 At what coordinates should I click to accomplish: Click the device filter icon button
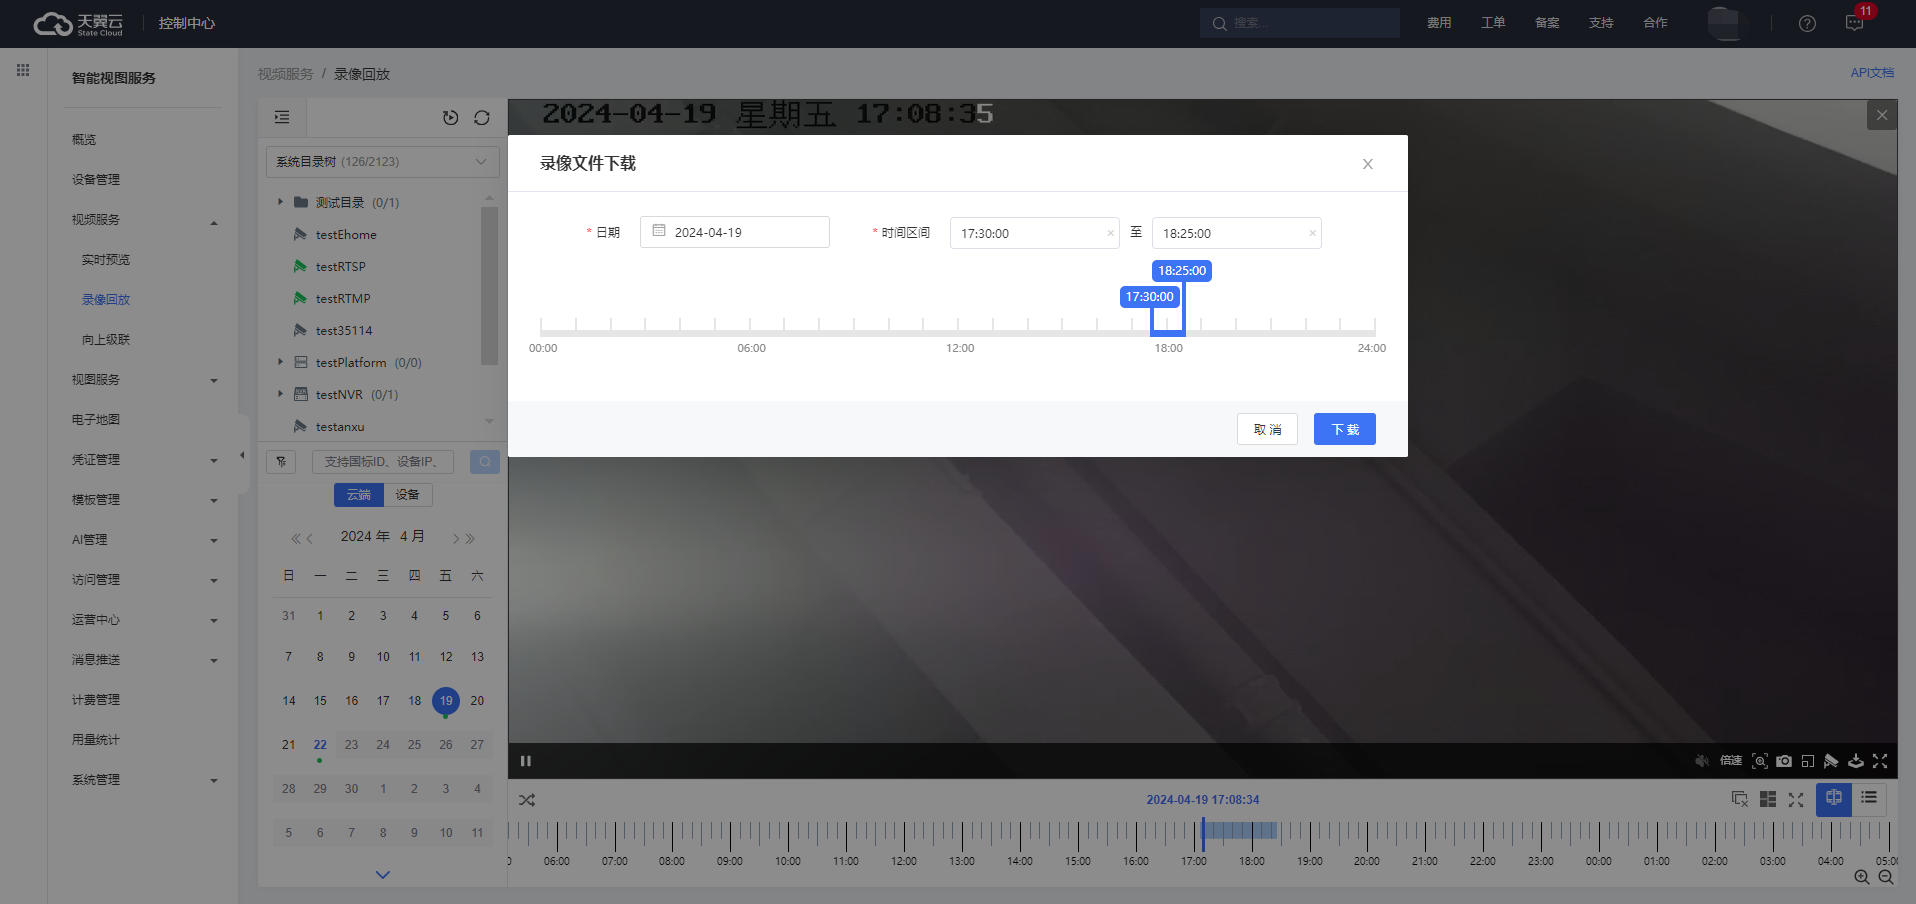[281, 462]
